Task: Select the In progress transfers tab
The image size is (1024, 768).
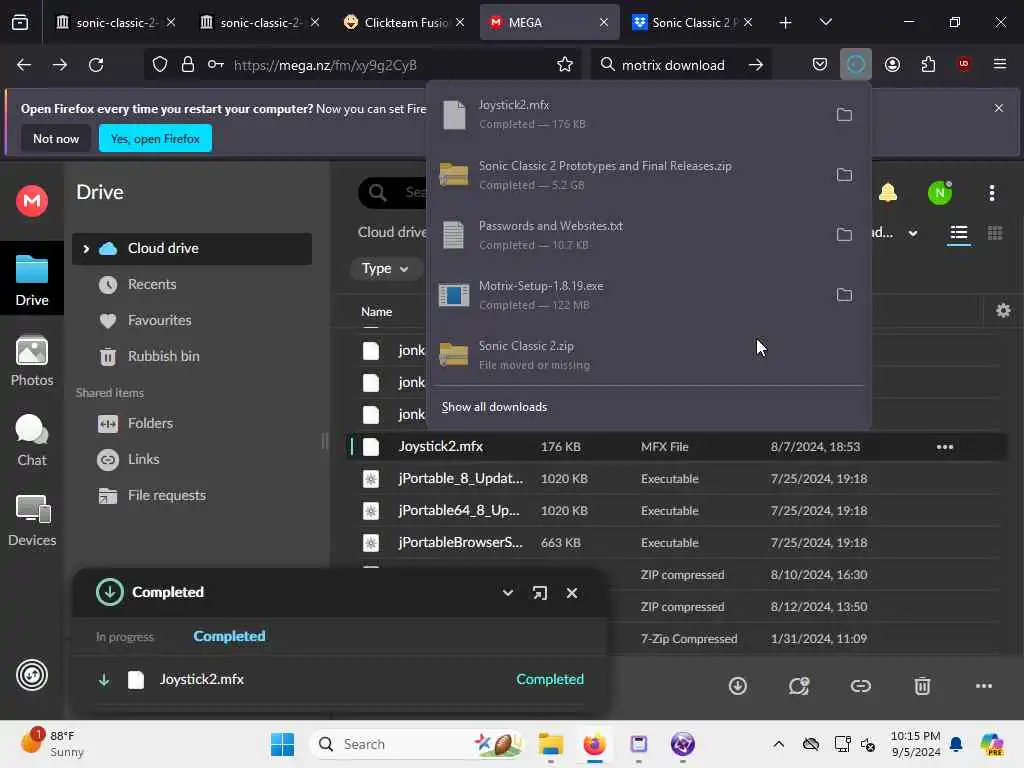Action: [x=125, y=637]
